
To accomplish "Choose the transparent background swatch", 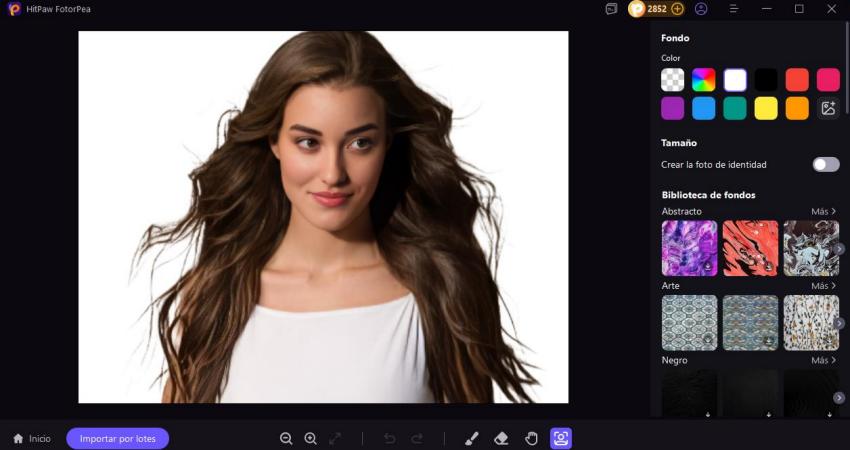I will click(673, 80).
